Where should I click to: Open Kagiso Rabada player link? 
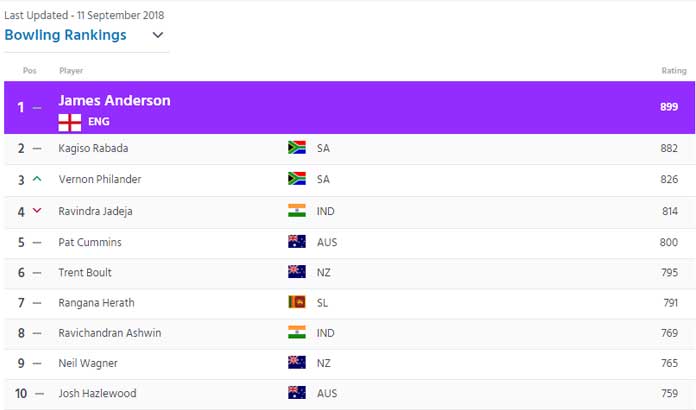93,148
